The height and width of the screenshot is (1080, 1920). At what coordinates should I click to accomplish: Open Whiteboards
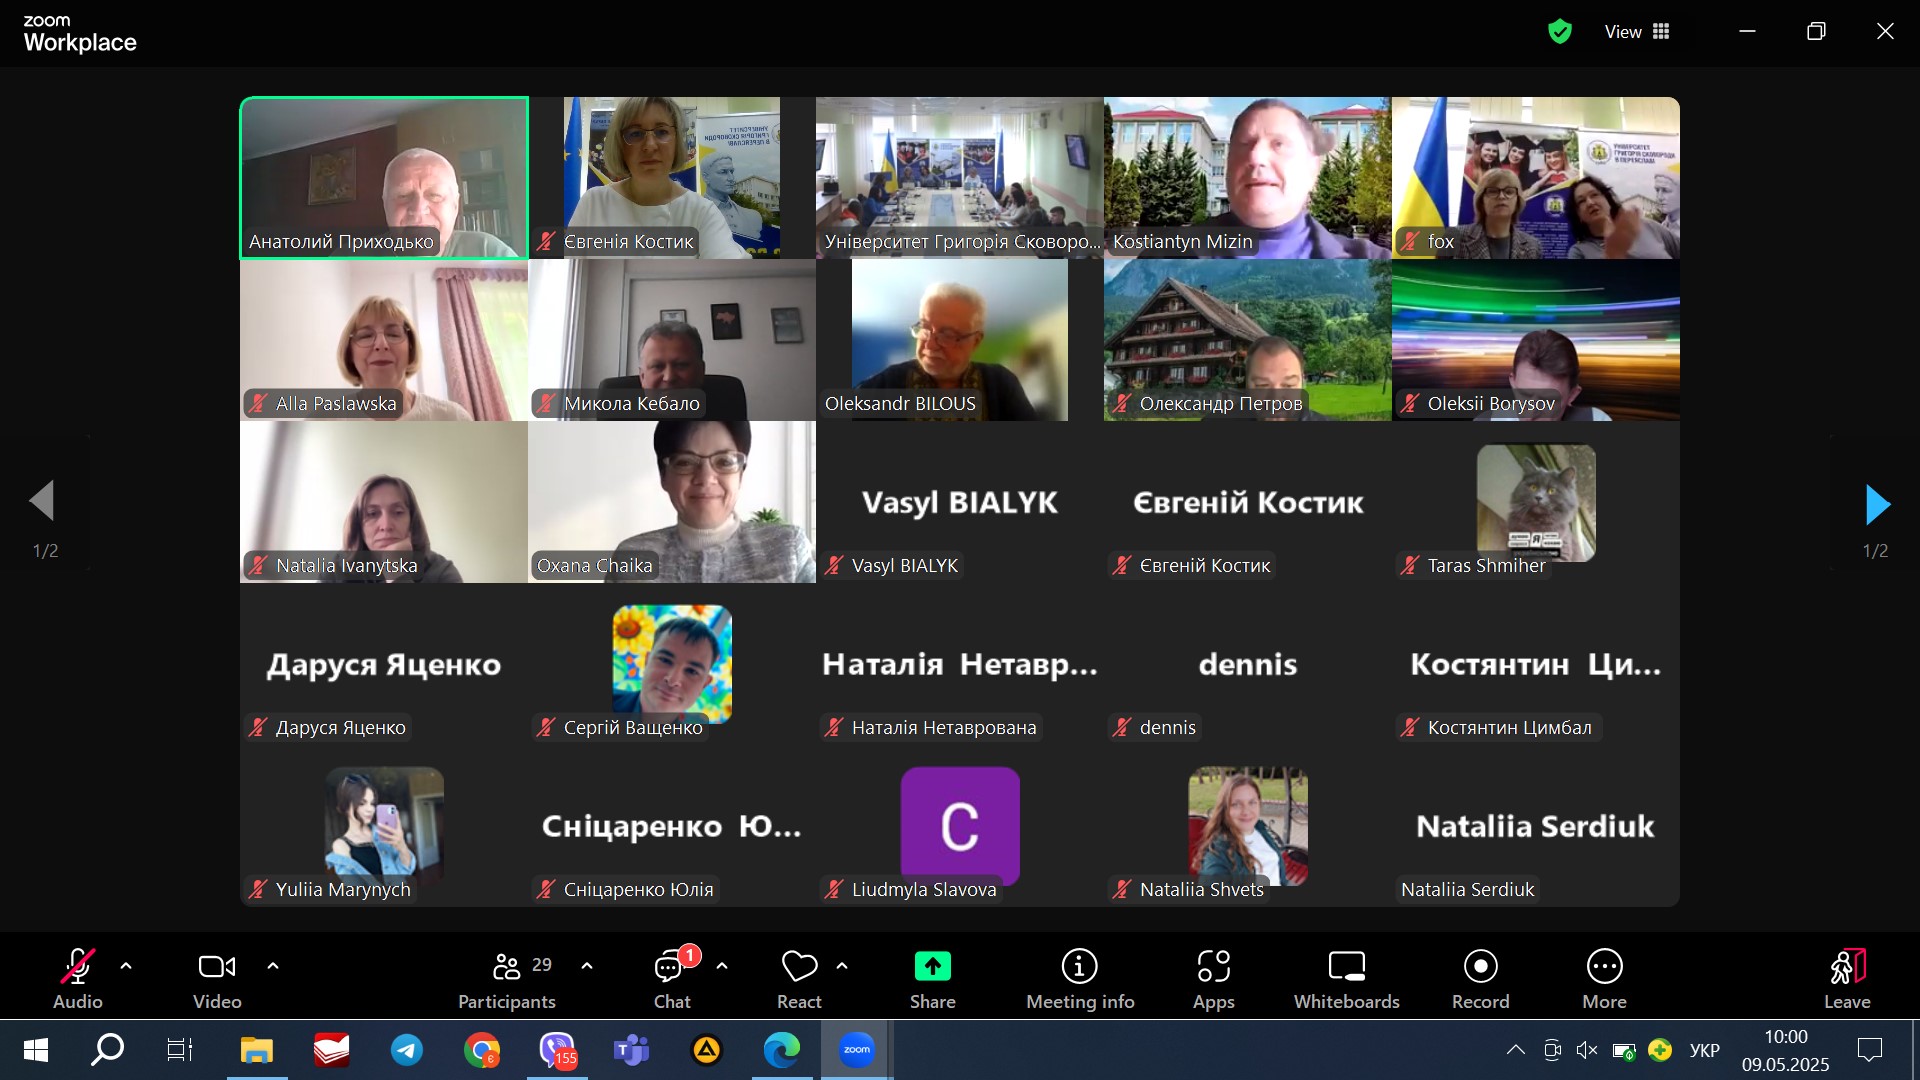(1346, 978)
